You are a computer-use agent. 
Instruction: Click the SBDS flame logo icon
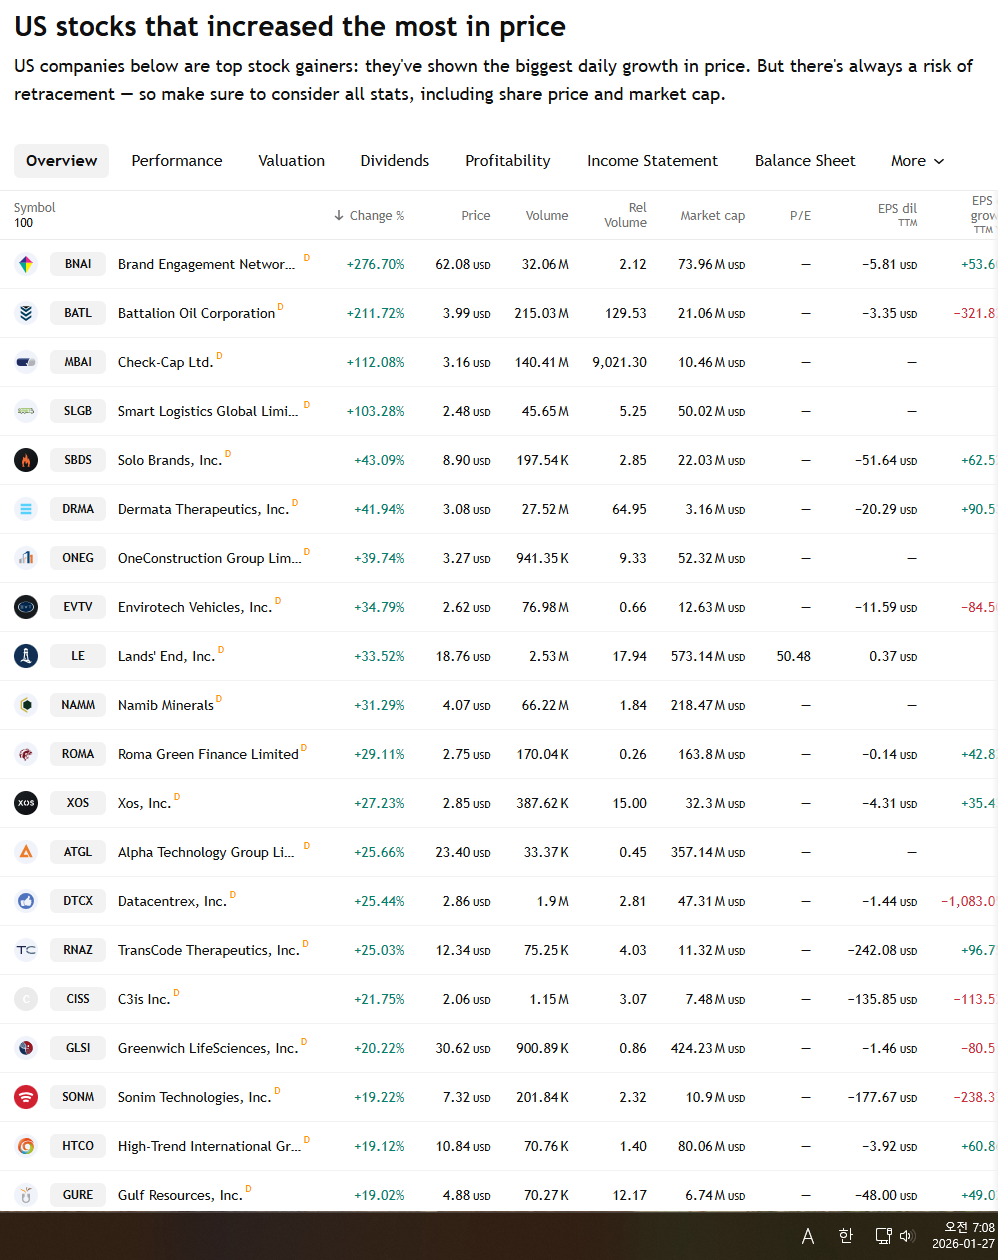point(26,460)
